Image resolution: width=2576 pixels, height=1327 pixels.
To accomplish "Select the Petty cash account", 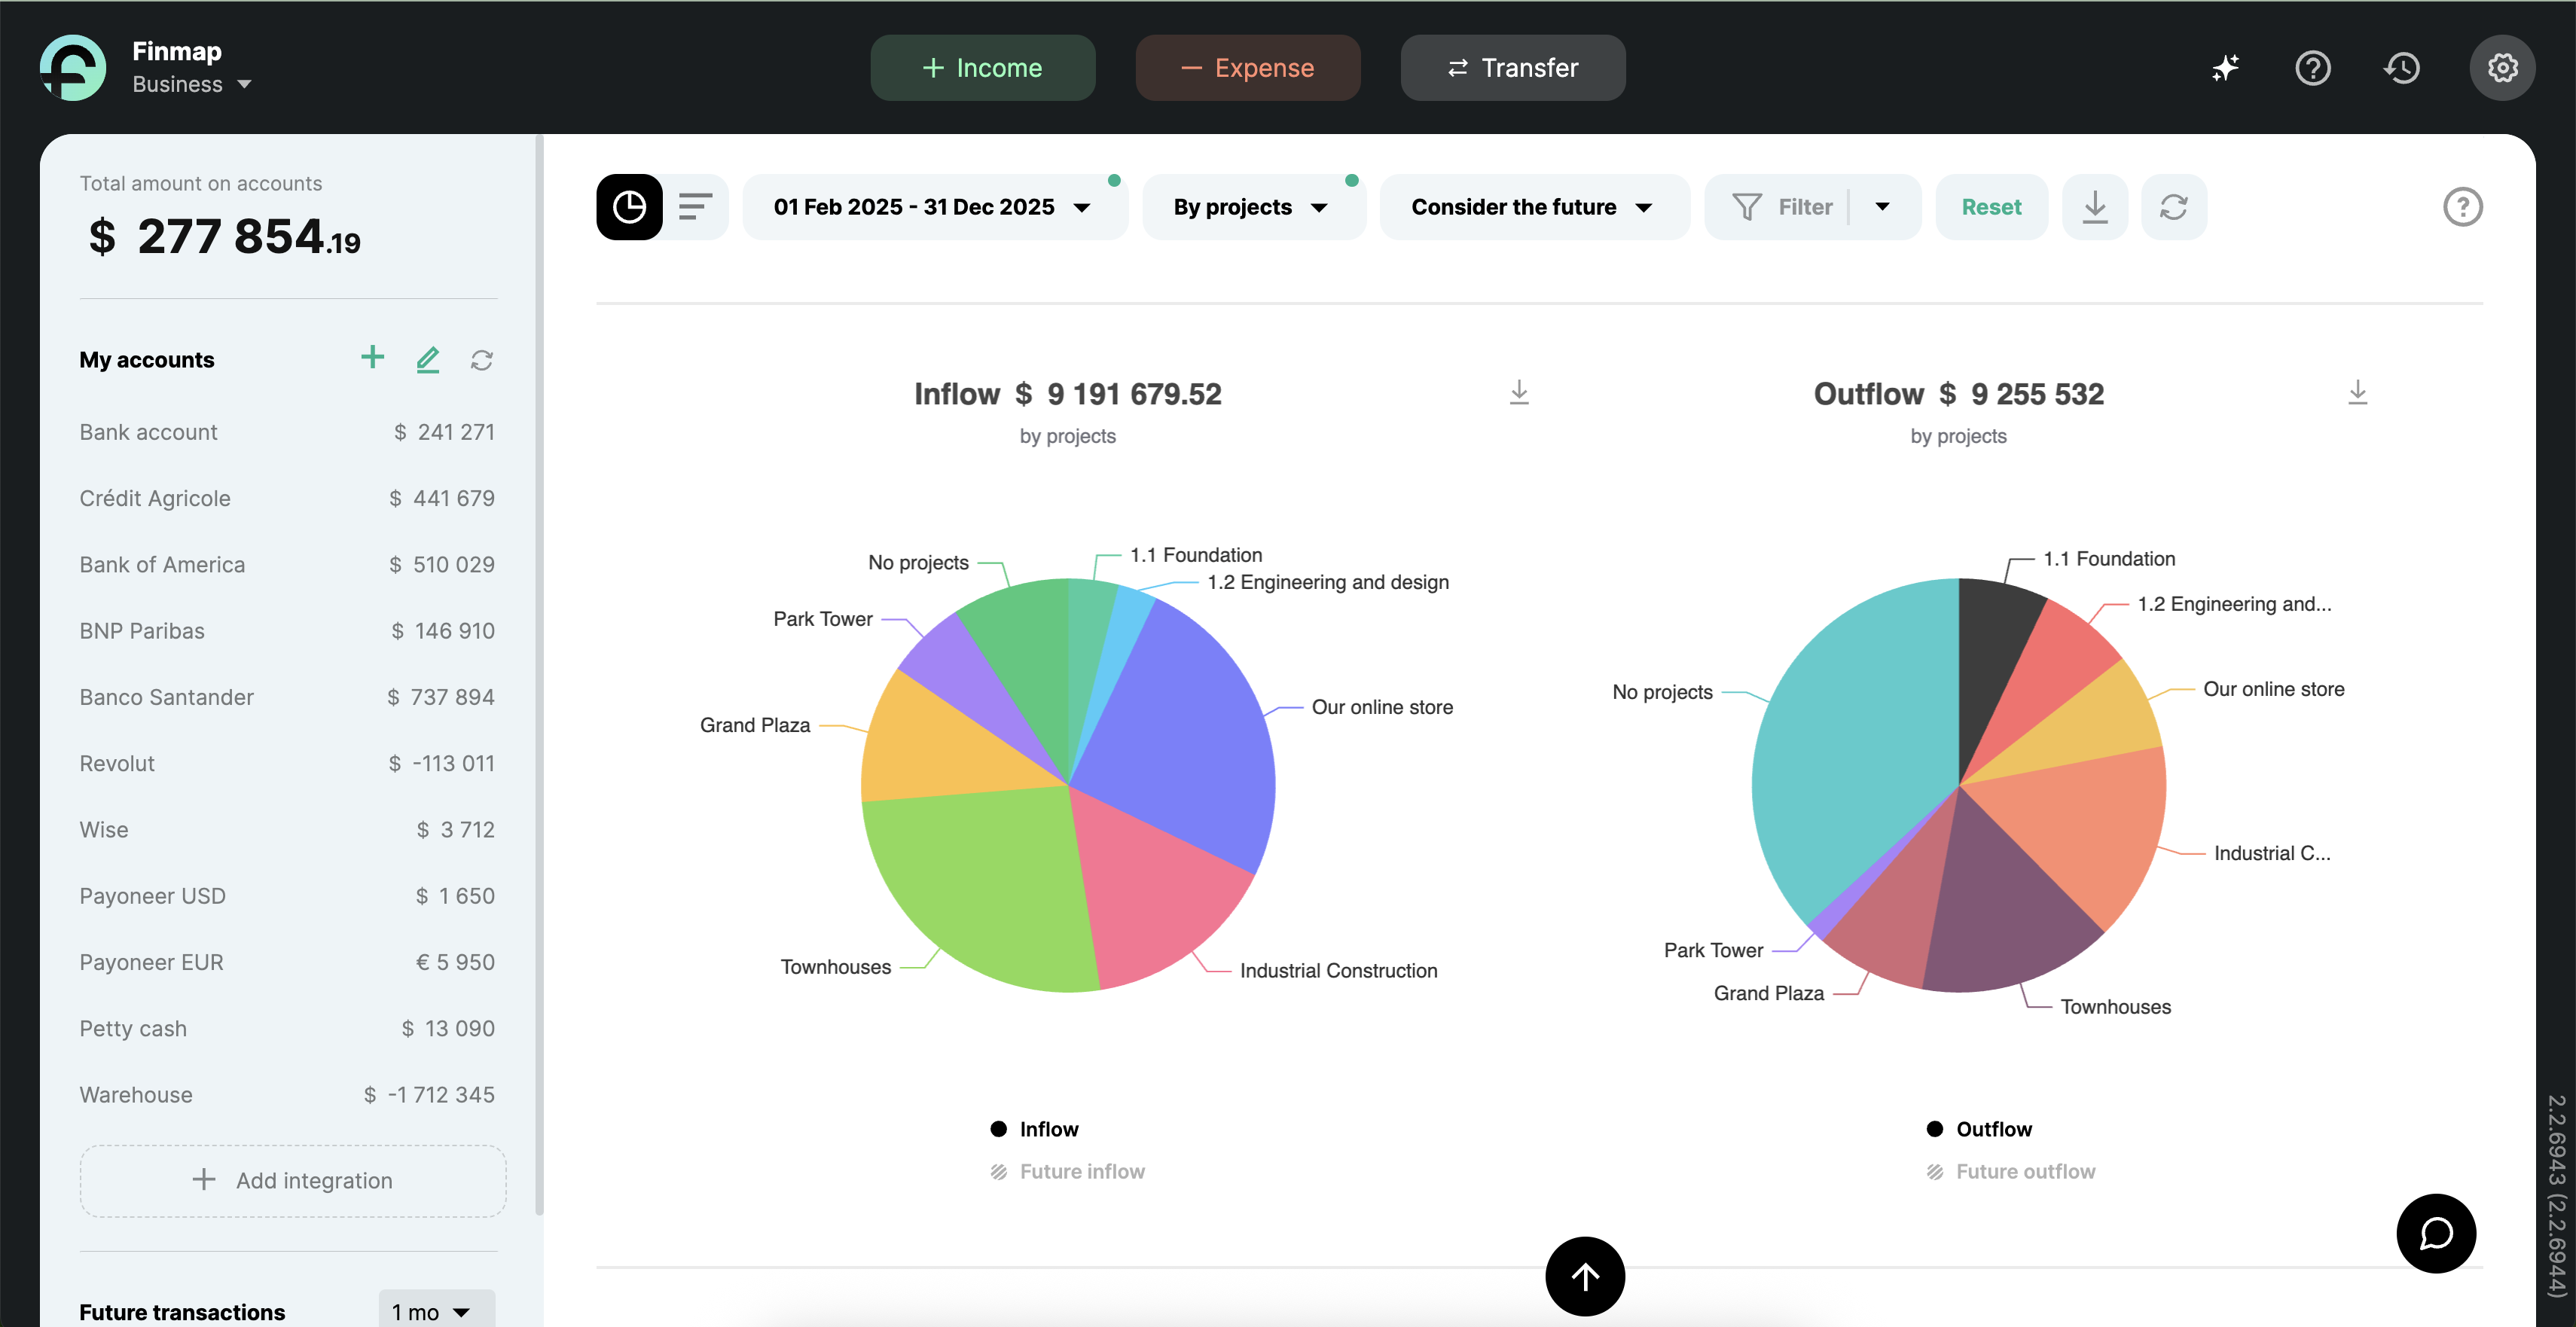I will coord(287,1029).
